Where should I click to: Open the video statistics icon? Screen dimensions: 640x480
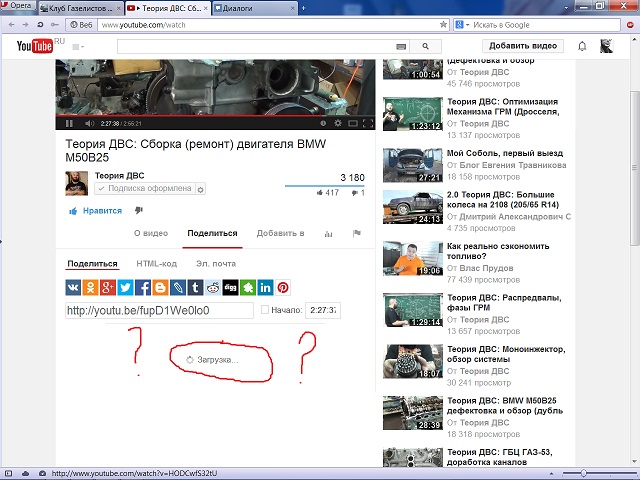tap(328, 233)
